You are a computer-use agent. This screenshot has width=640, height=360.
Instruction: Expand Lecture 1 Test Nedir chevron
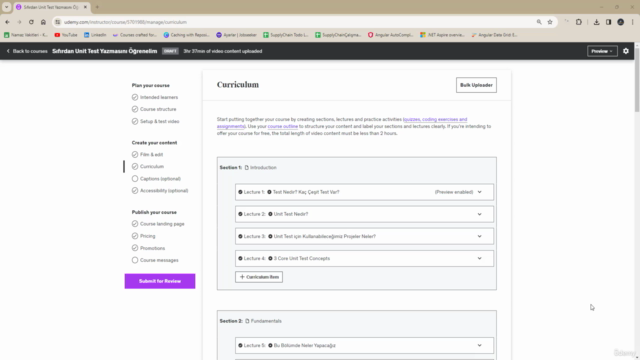pyautogui.click(x=480, y=192)
